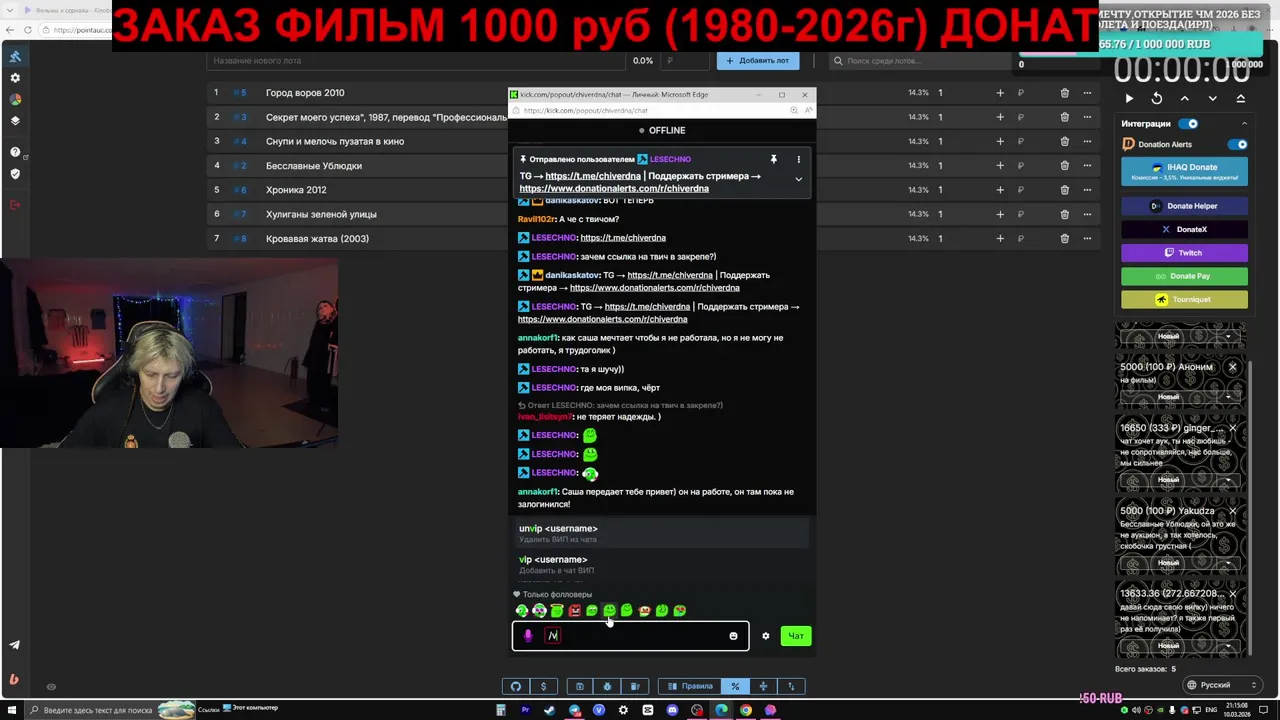Click the Чат send button
The image size is (1280, 720).
click(x=796, y=636)
